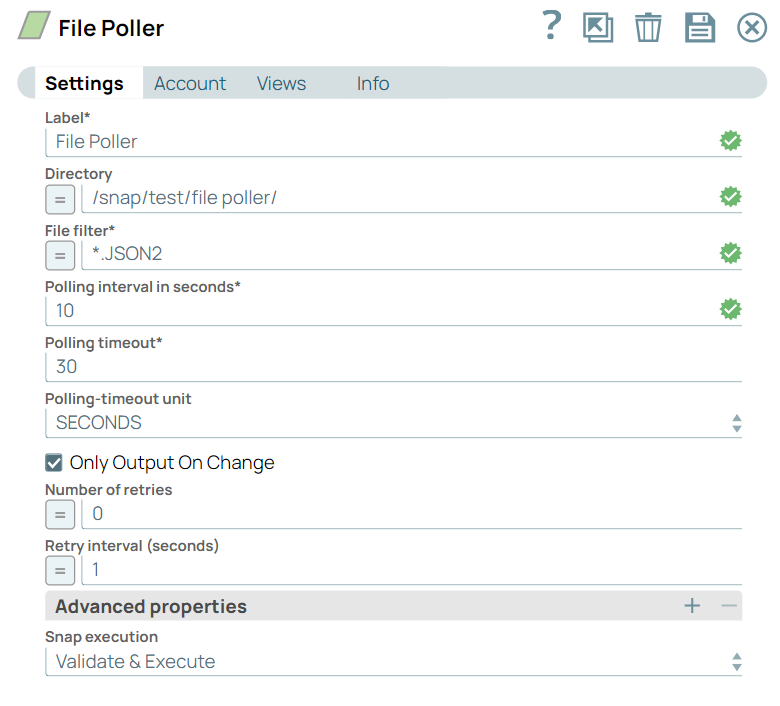The image size is (780, 706).
Task: Close the File Poller dialog
Action: 751,27
